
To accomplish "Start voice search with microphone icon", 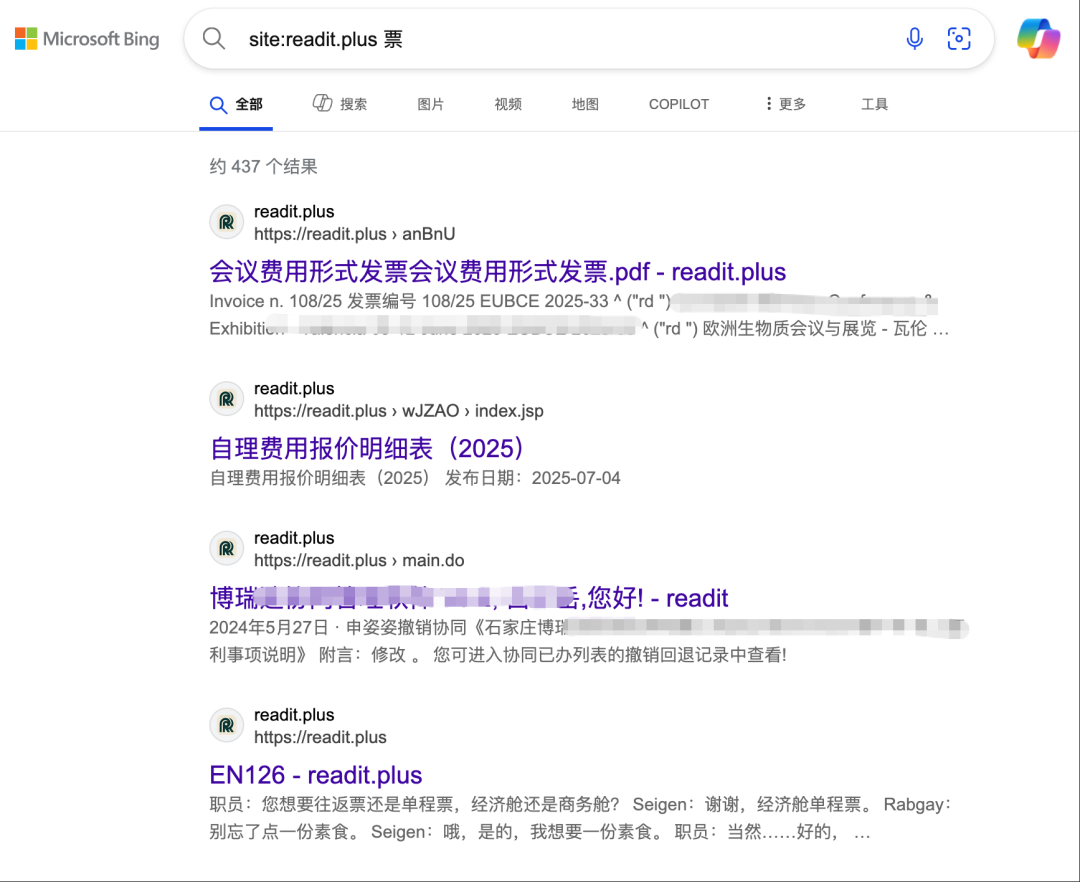I will pyautogui.click(x=914, y=39).
